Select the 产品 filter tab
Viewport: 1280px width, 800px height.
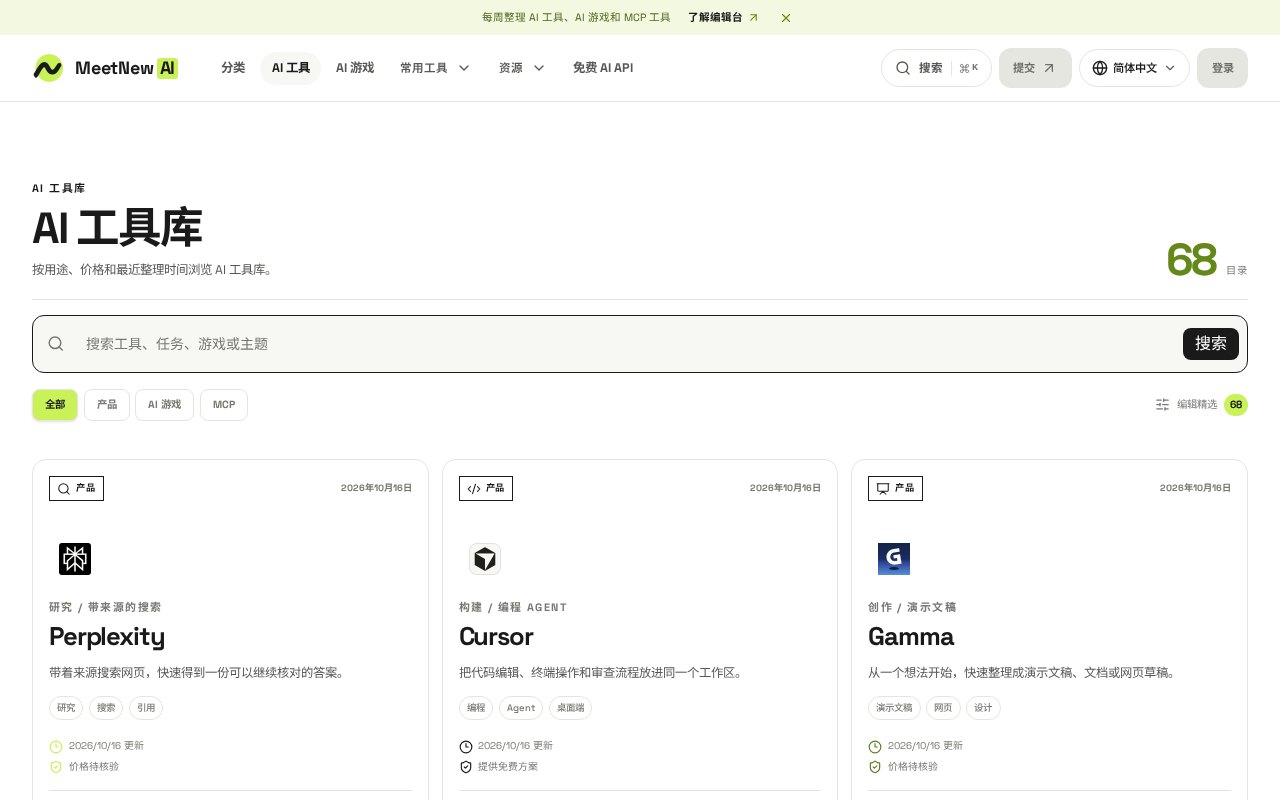[107, 405]
